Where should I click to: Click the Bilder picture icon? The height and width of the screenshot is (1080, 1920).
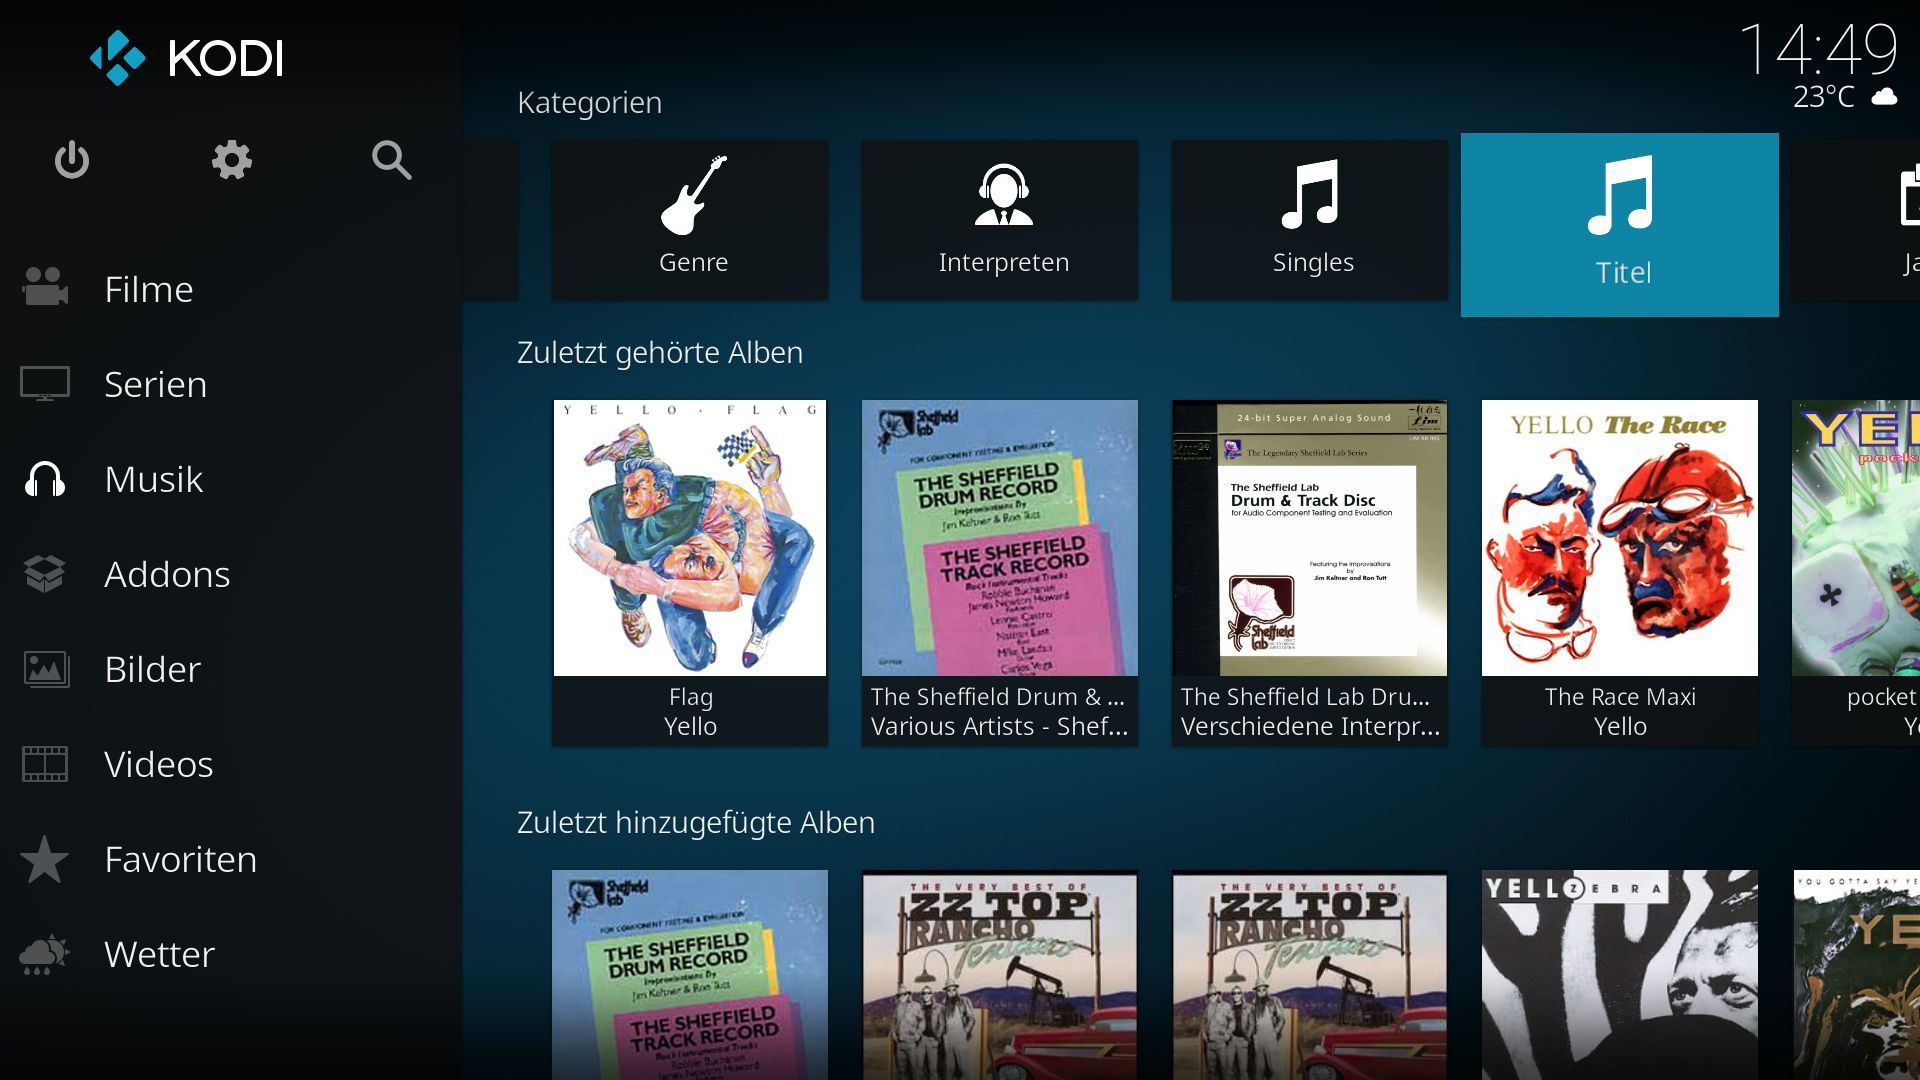[45, 669]
